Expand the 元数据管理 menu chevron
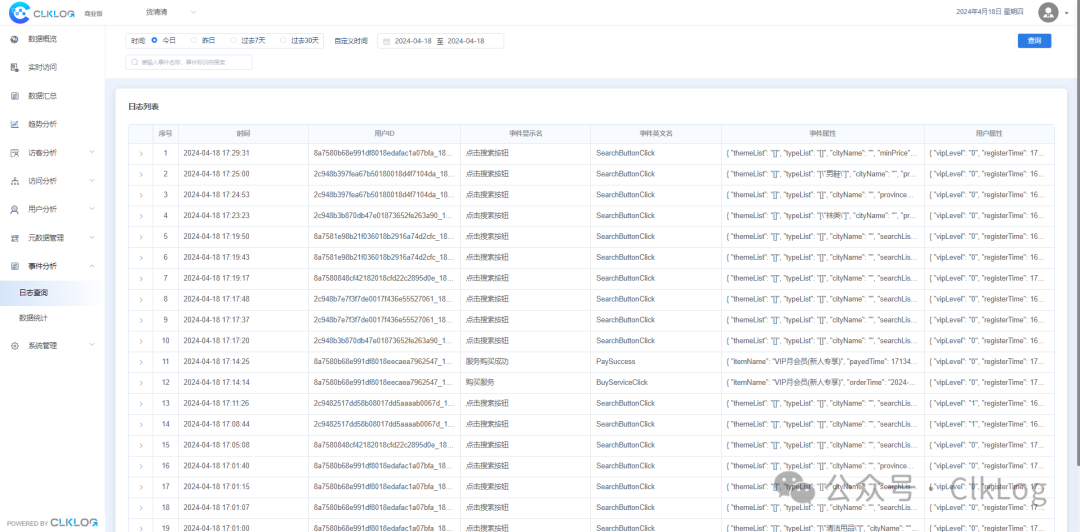1080x532 pixels. pyautogui.click(x=92, y=238)
